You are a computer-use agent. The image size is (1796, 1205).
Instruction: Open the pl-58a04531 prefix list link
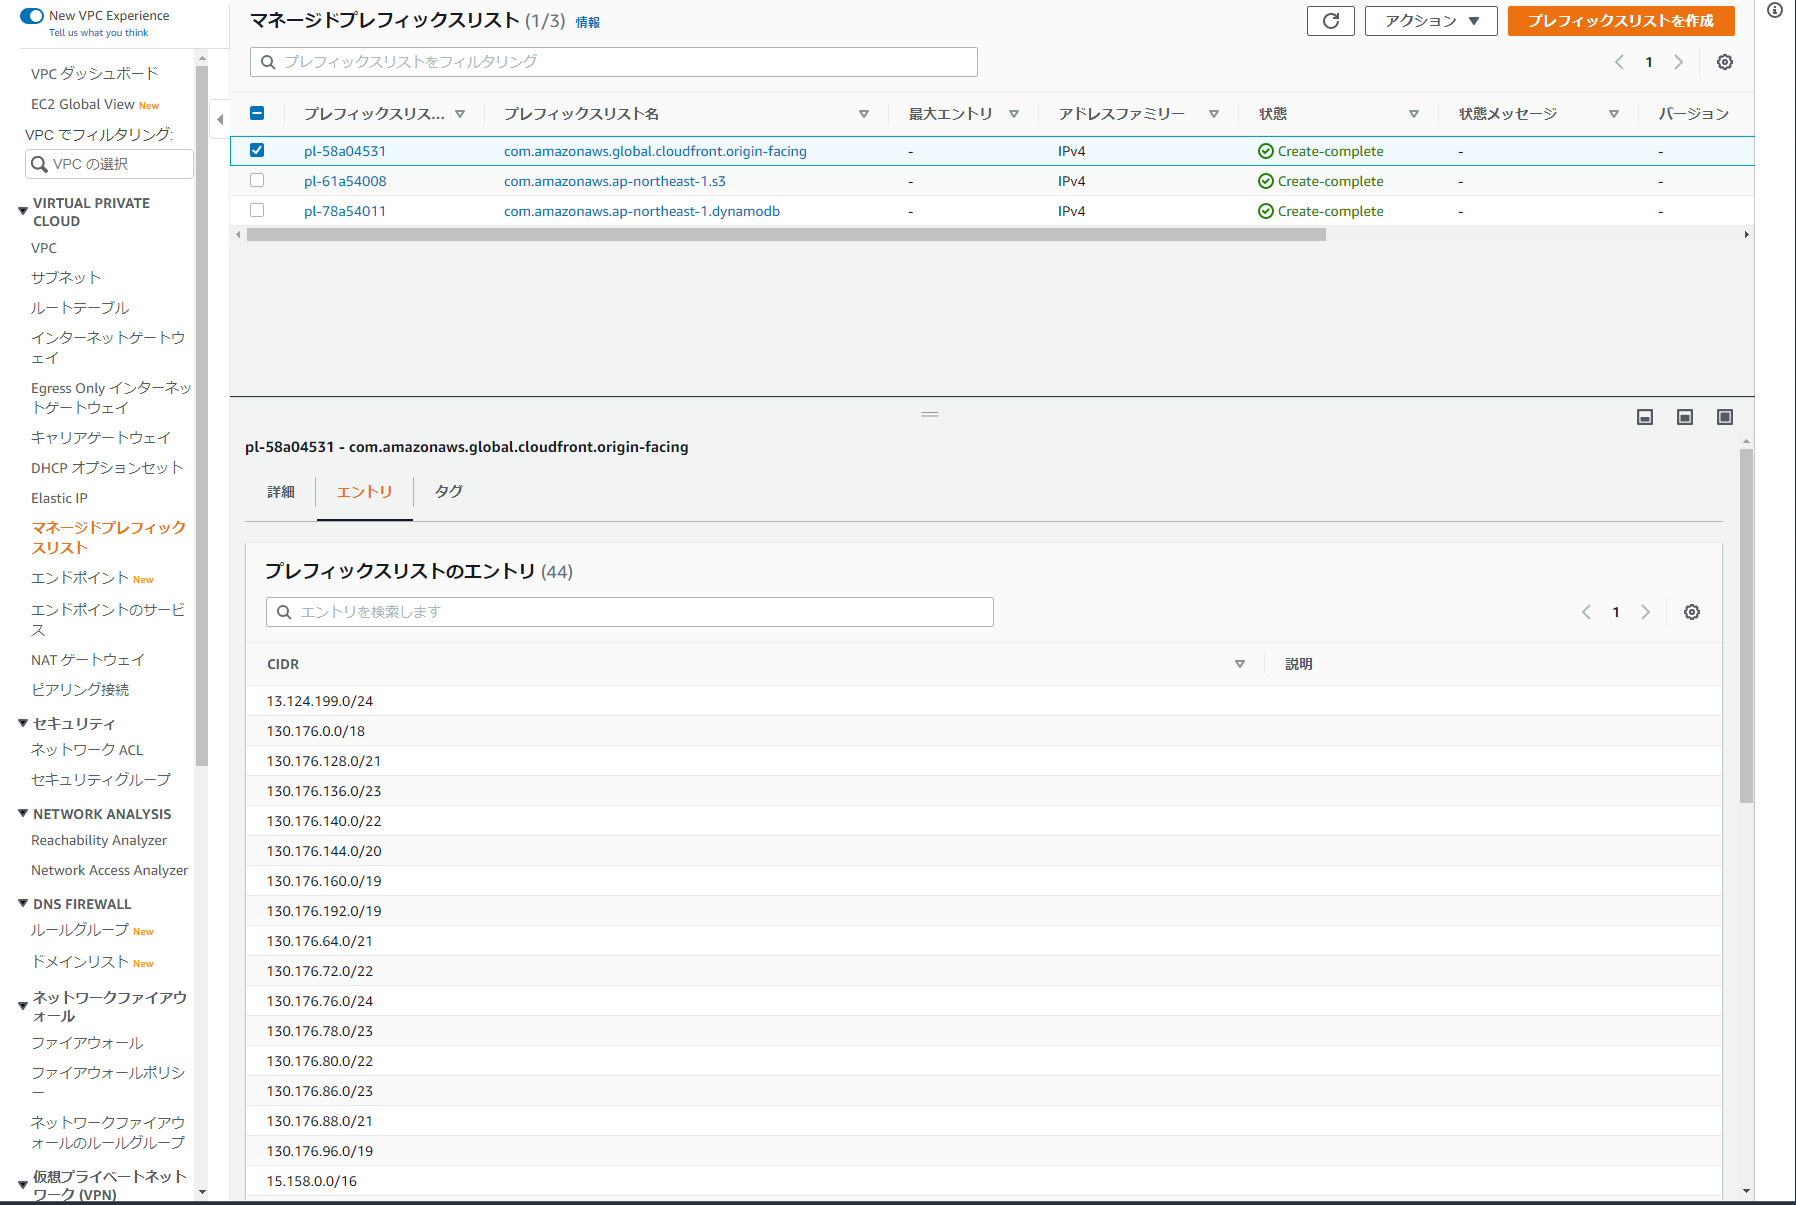345,151
